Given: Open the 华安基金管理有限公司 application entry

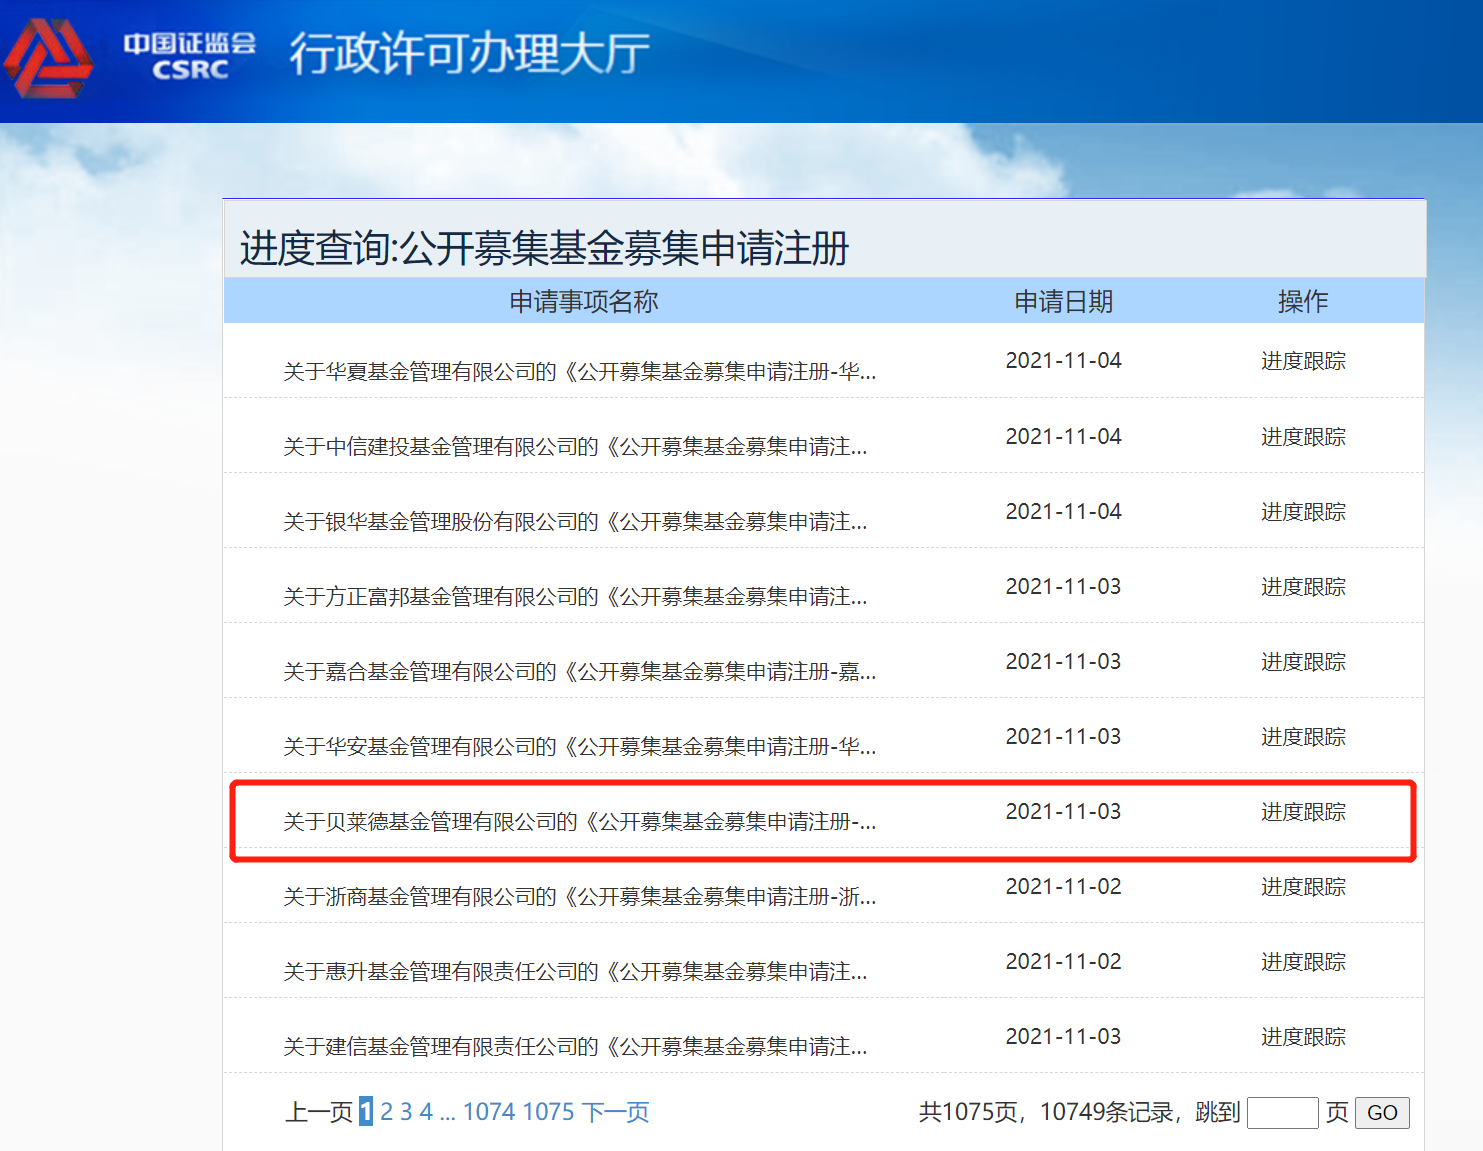Looking at the screenshot, I should 580,747.
